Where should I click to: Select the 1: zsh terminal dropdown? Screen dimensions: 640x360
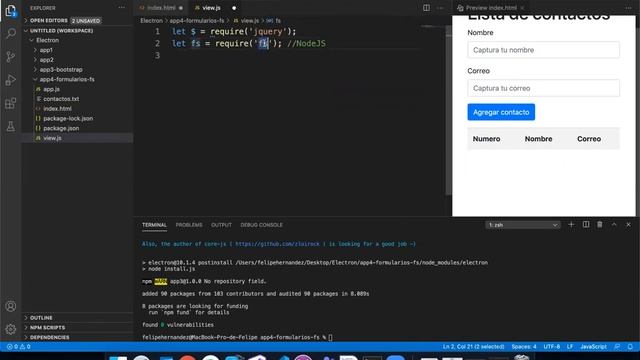click(x=523, y=225)
